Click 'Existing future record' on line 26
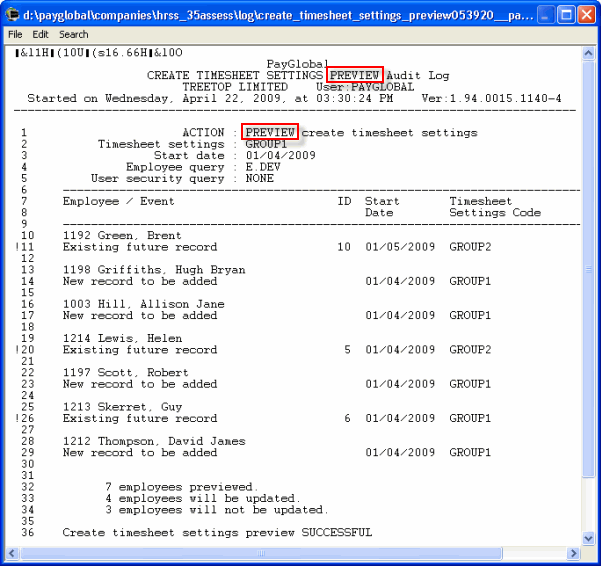The image size is (601, 566). coord(140,418)
